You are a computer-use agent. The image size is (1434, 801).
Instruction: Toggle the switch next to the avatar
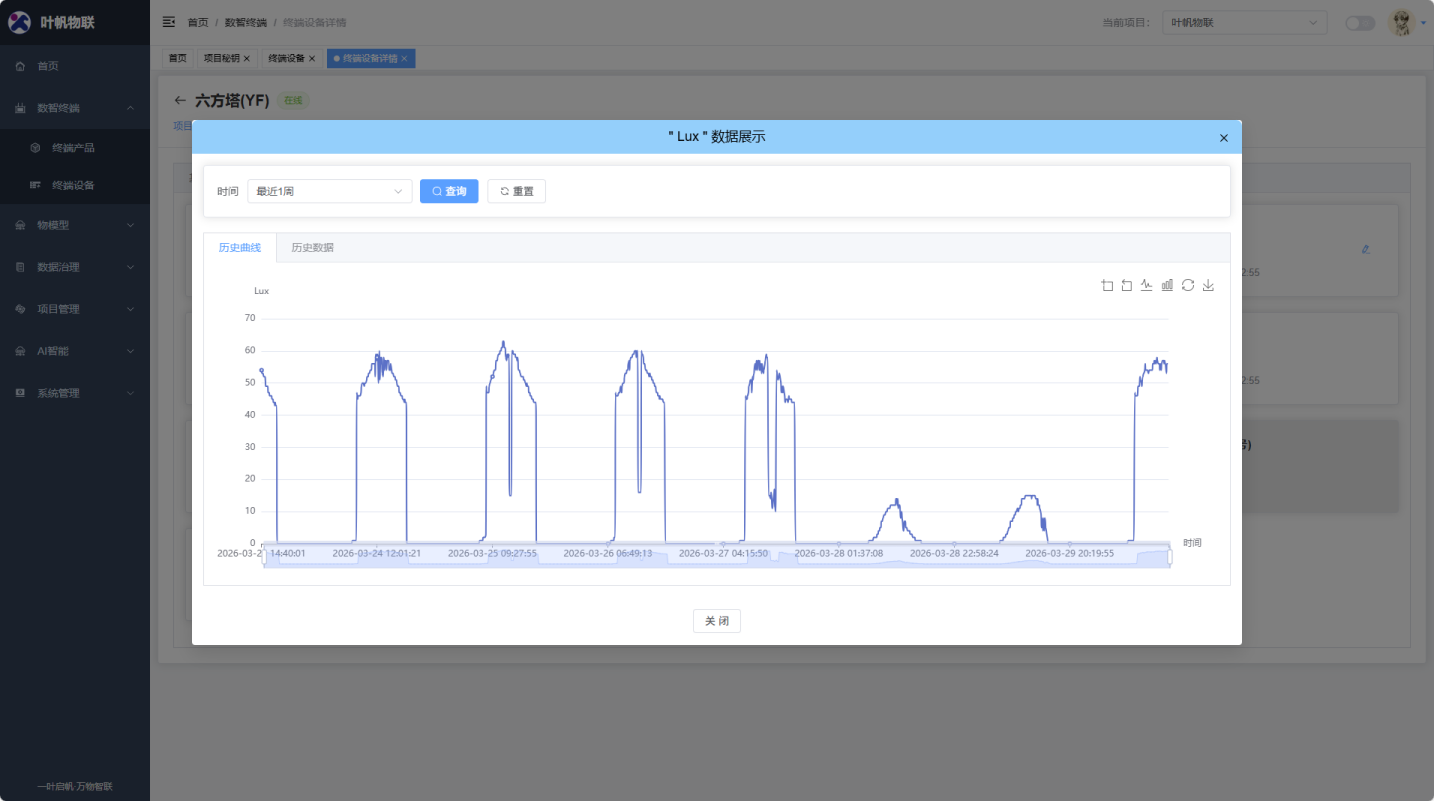tap(1359, 23)
